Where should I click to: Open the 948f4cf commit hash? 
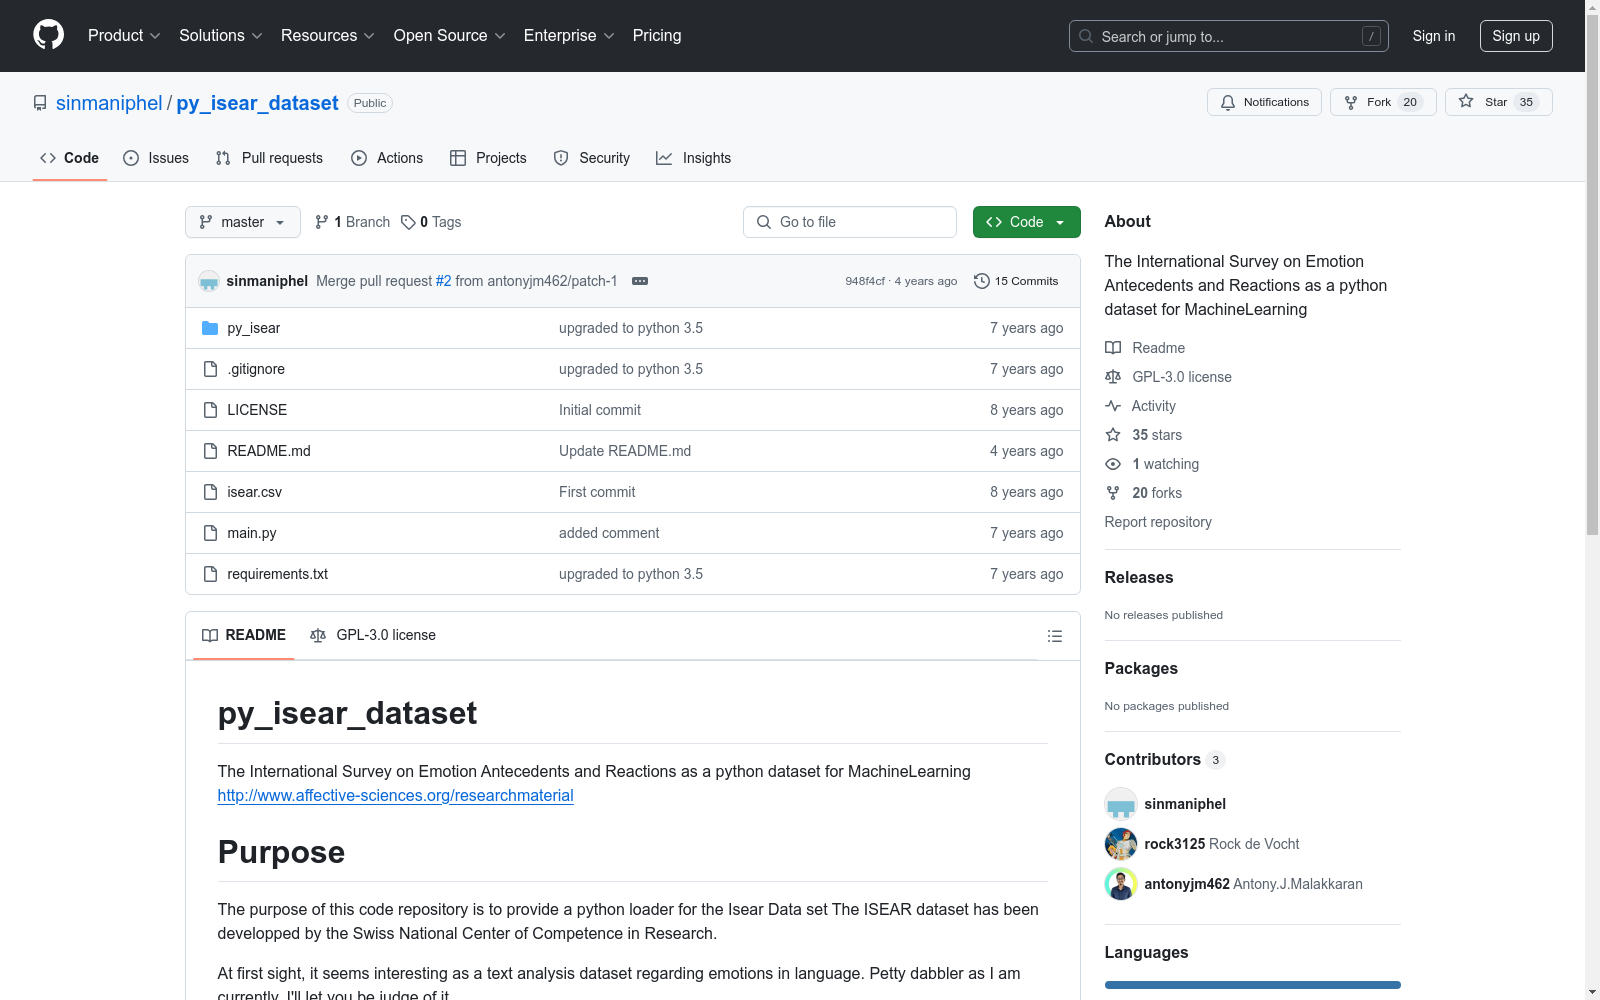(x=865, y=282)
